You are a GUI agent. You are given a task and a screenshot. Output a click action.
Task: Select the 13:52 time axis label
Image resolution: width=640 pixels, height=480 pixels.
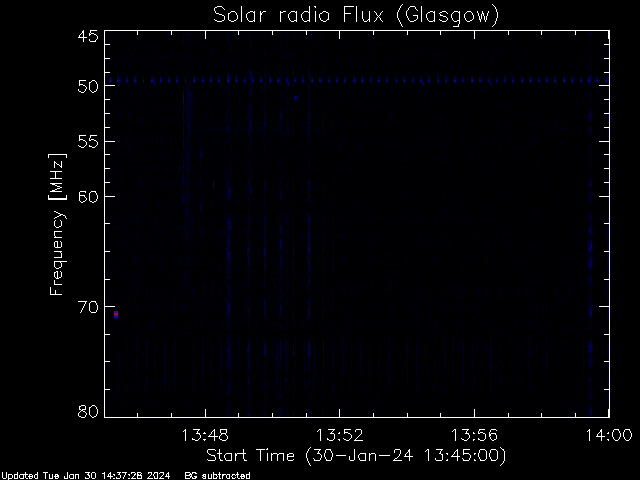coord(340,435)
